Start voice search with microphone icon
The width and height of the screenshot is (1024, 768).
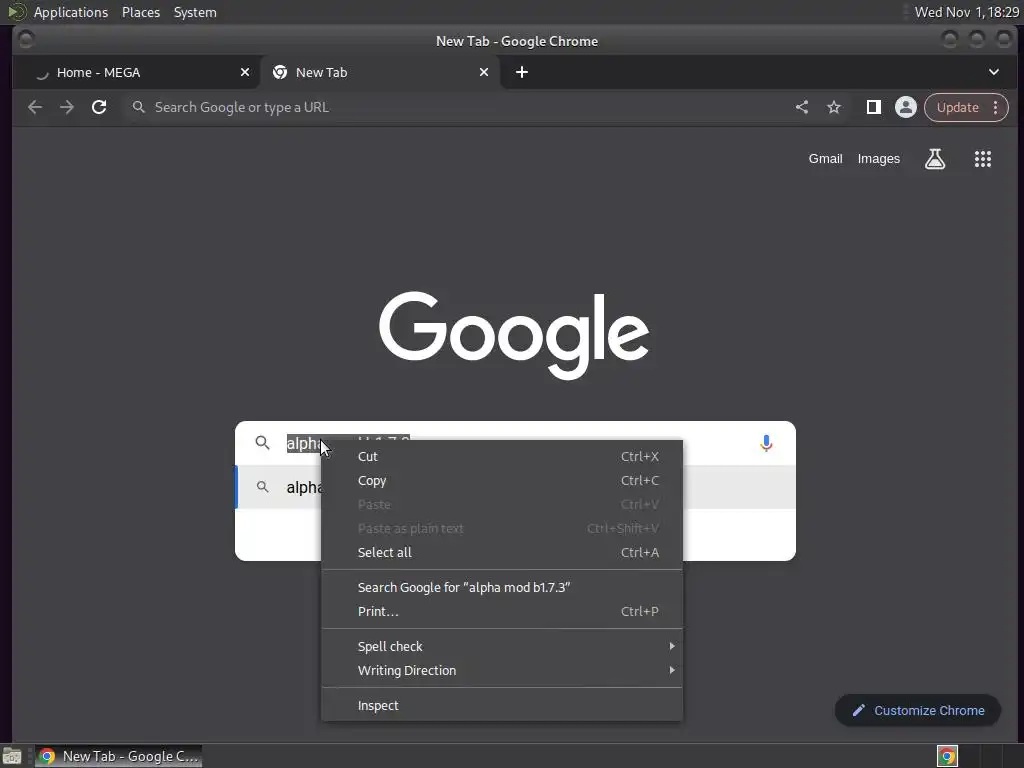[x=766, y=443]
